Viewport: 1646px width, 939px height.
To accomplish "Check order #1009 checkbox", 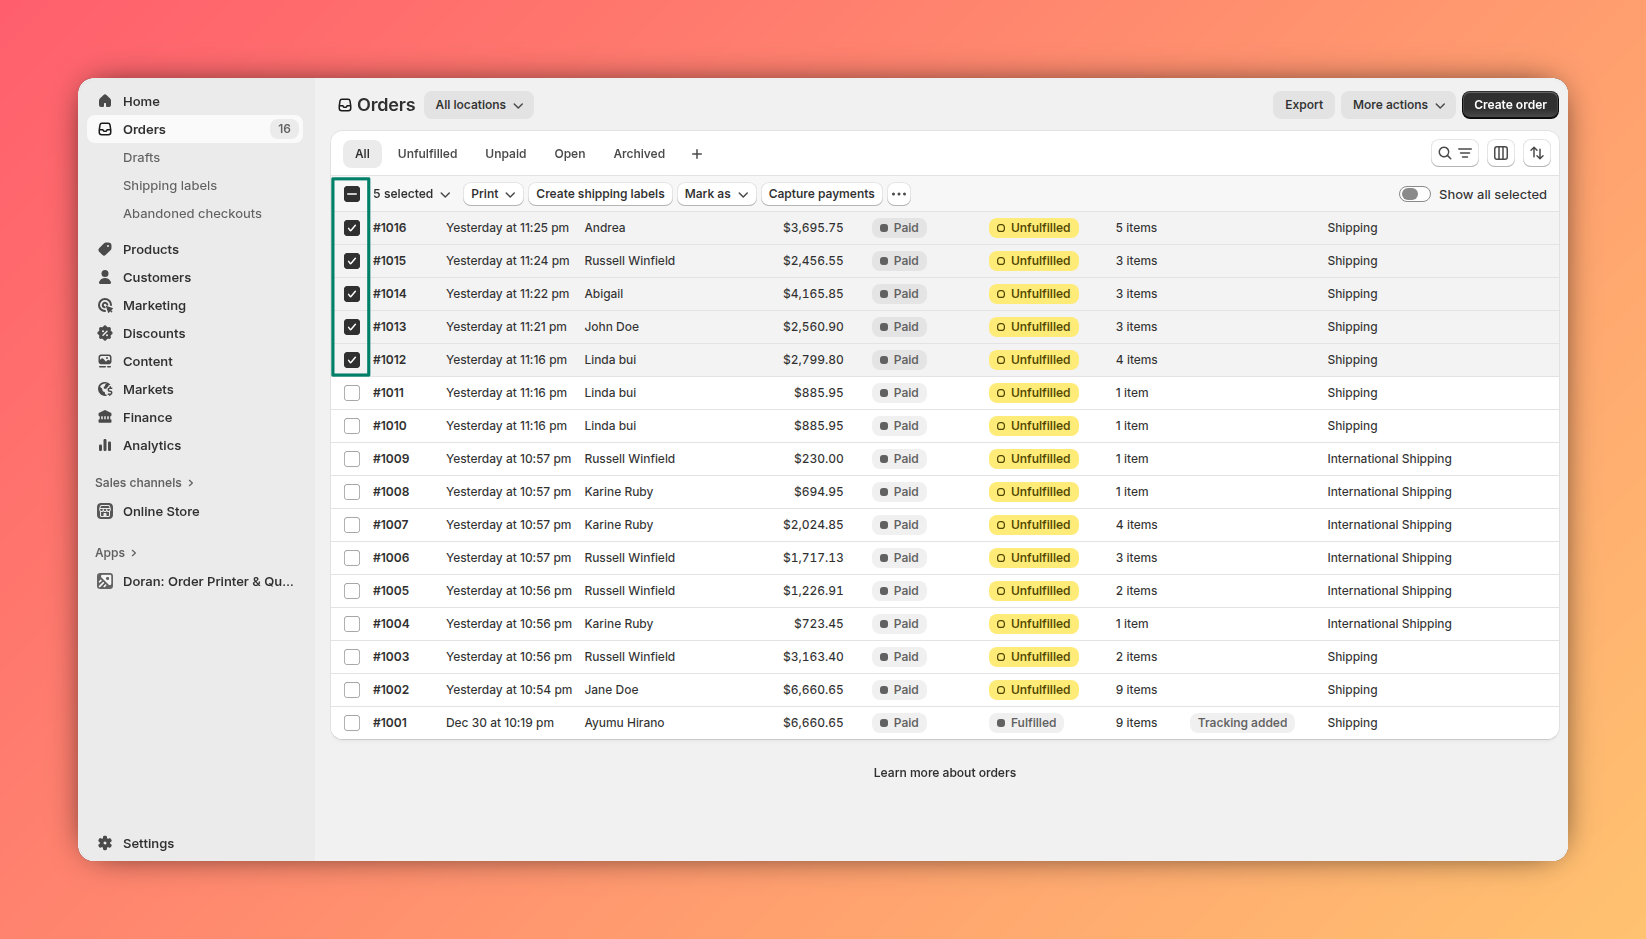I will [x=352, y=459].
